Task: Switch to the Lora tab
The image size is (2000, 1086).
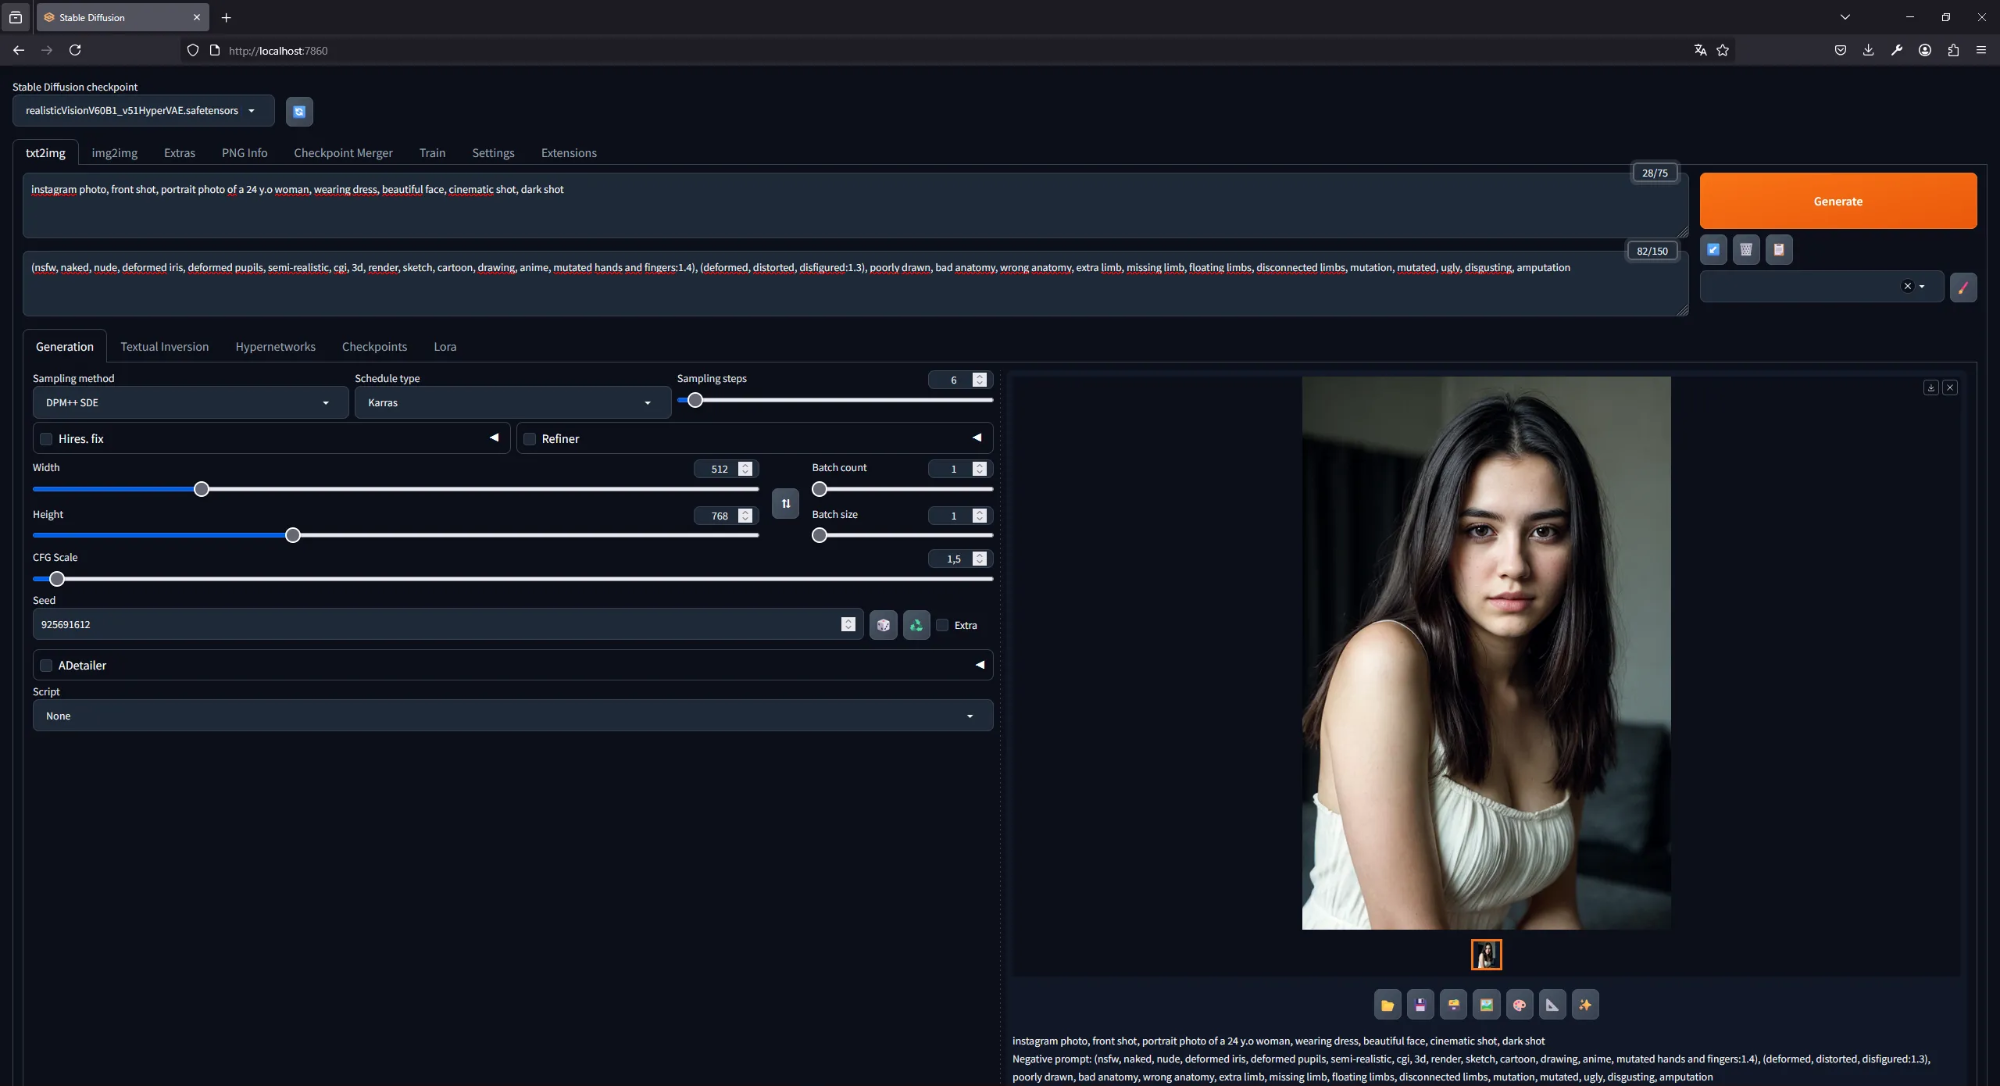Action: (x=445, y=347)
